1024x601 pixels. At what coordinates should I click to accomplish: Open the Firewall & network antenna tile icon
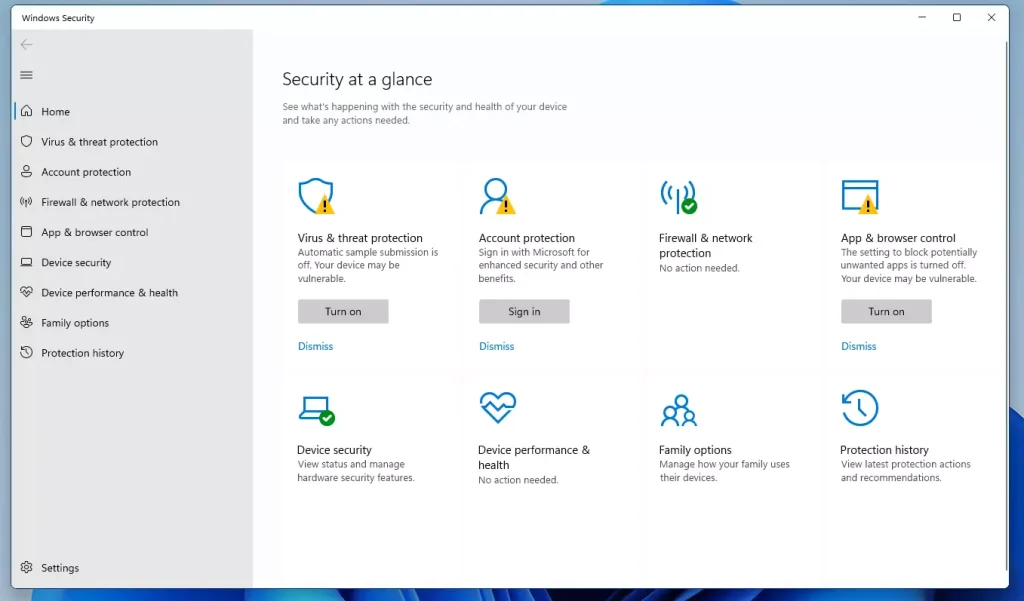tap(678, 196)
